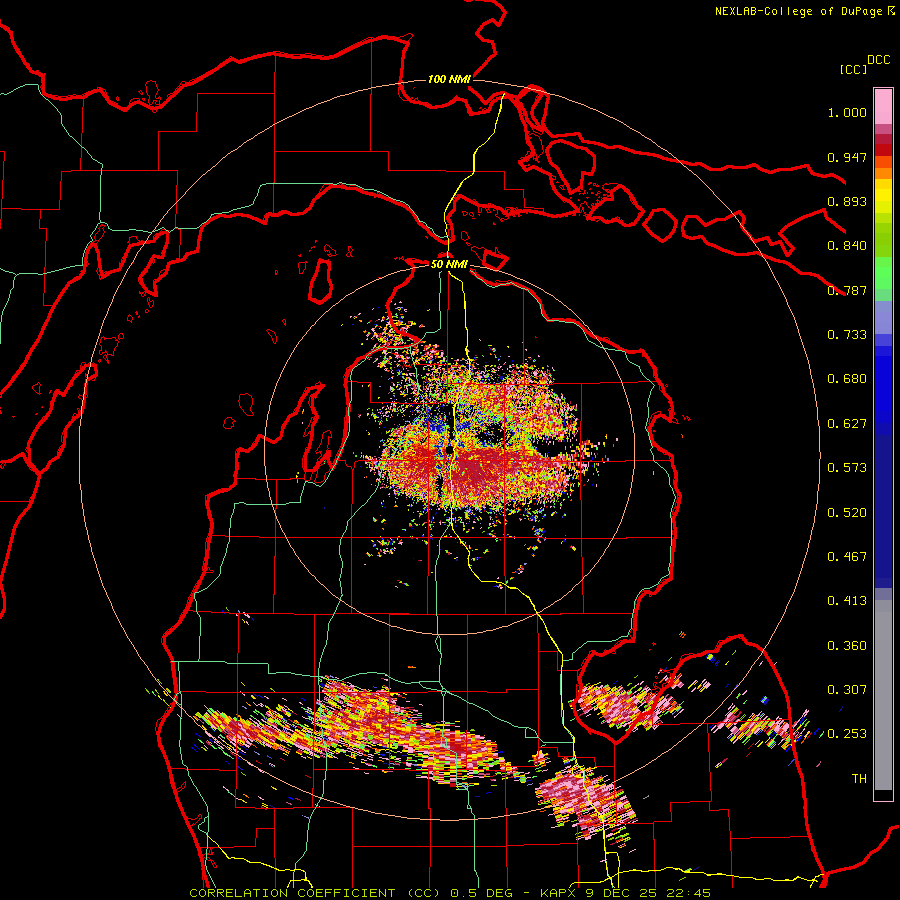Image resolution: width=900 pixels, height=900 pixels.
Task: Click the Correlation Coefficient caption at bottom
Action: click(x=450, y=893)
